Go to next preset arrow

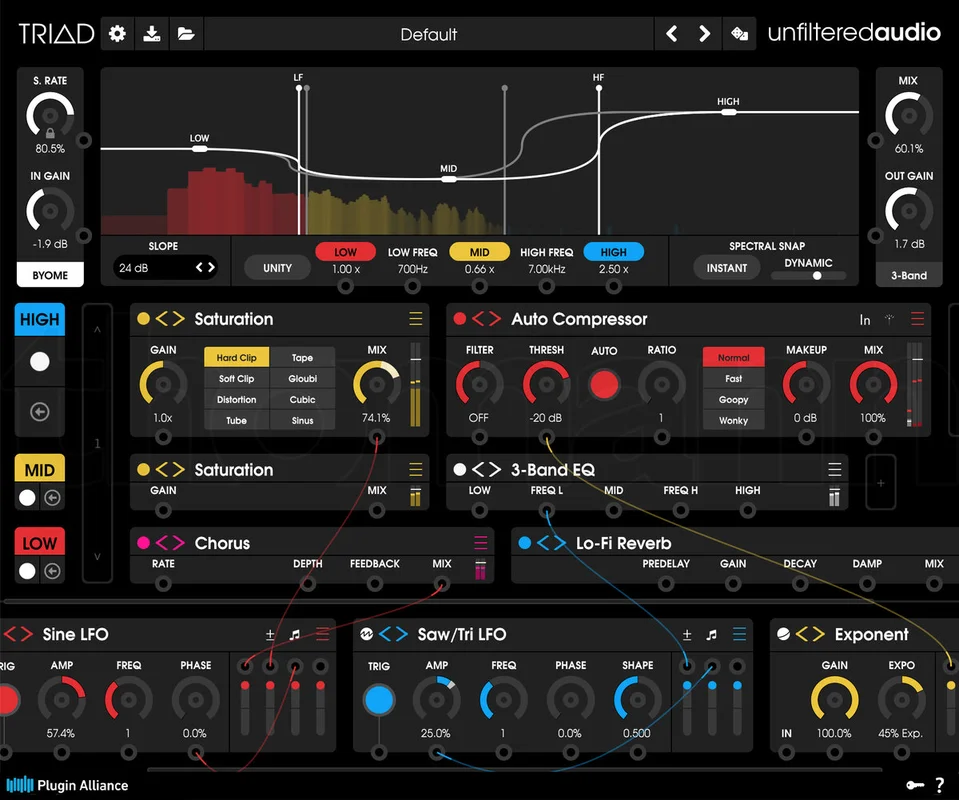point(705,34)
